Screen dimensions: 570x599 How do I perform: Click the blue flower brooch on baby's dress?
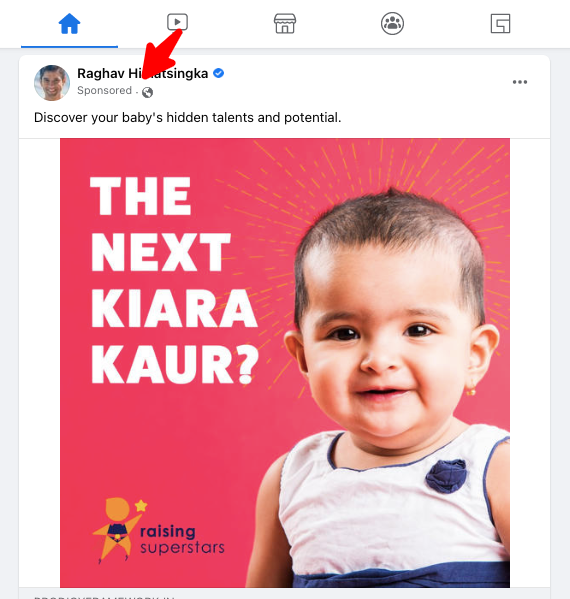[x=446, y=475]
